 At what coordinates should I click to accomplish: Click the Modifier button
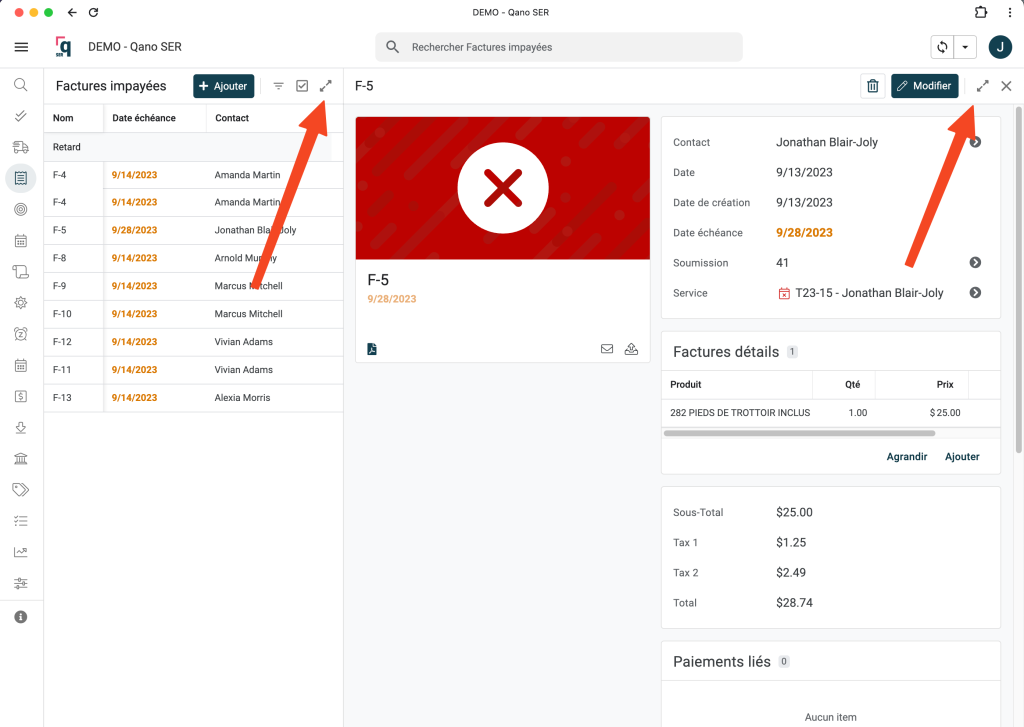[x=924, y=86]
